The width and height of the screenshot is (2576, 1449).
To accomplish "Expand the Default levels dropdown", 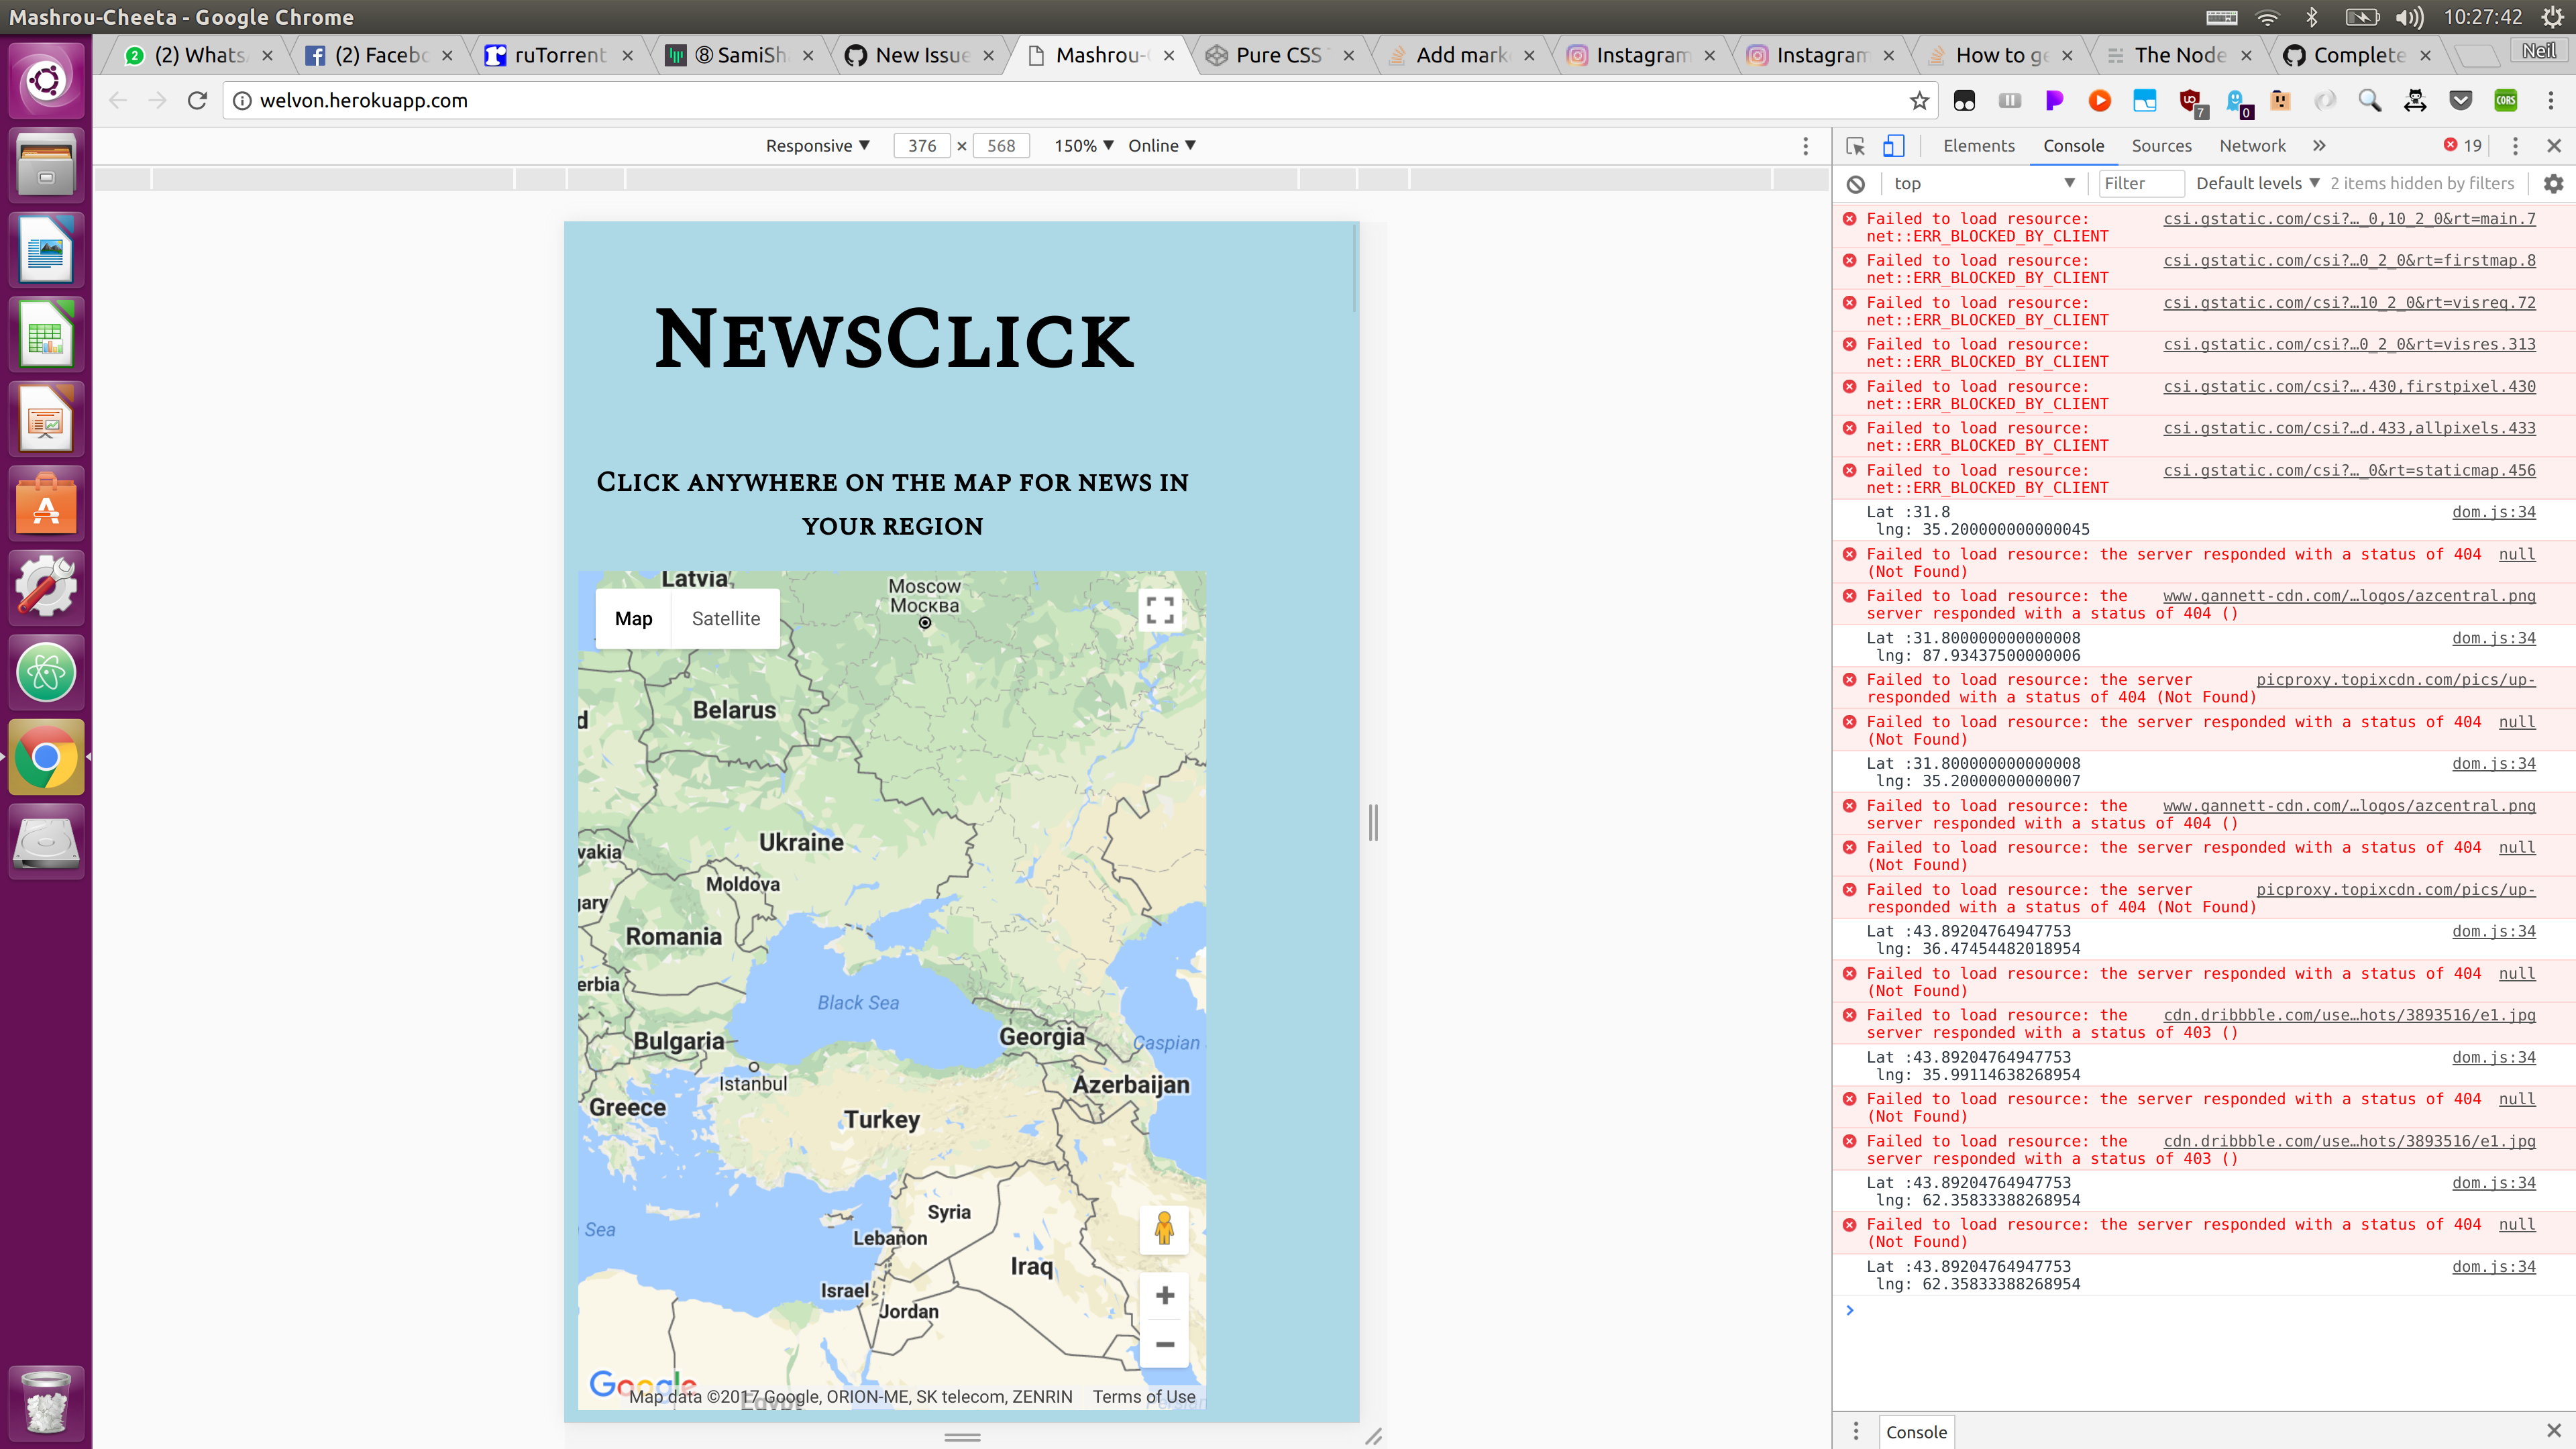I will (2257, 184).
